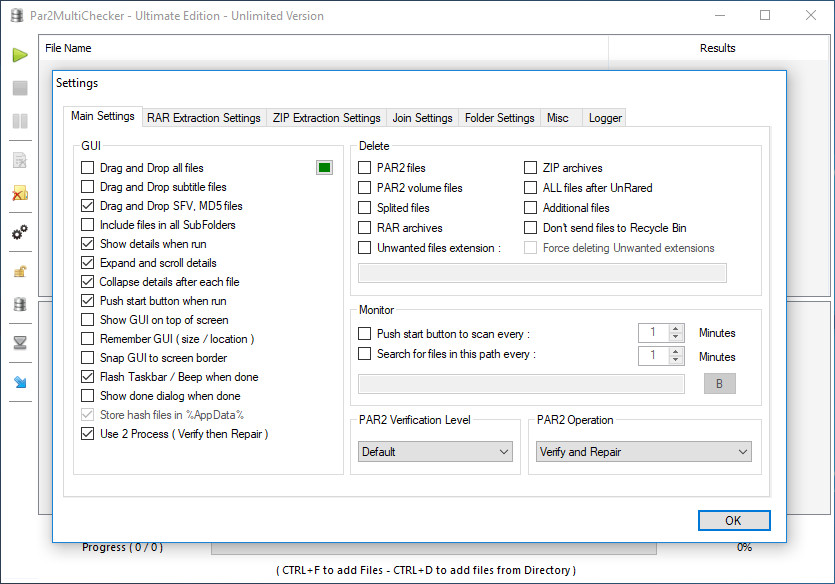
Task: Increase scan interval minutes with up arrow
Action: pyautogui.click(x=676, y=328)
